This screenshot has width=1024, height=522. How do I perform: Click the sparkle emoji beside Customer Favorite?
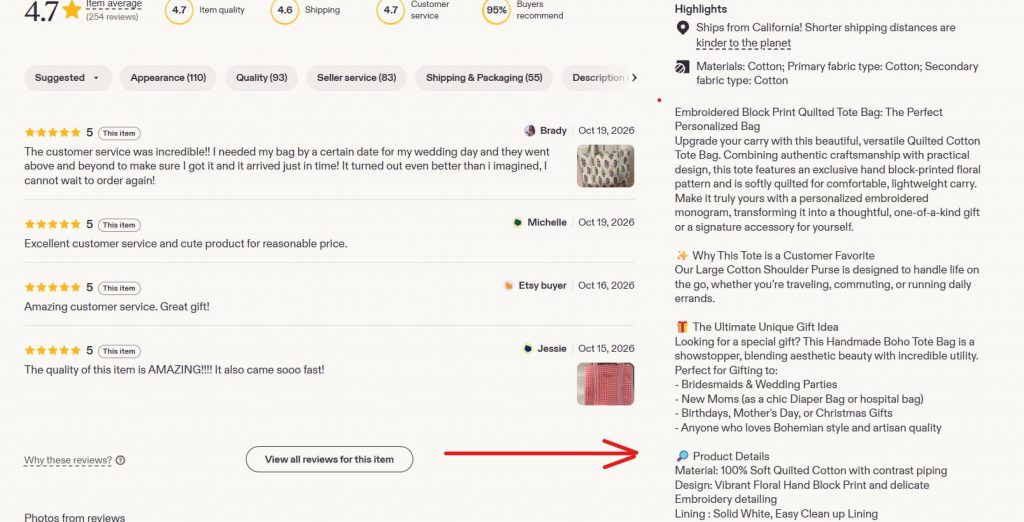(682, 255)
